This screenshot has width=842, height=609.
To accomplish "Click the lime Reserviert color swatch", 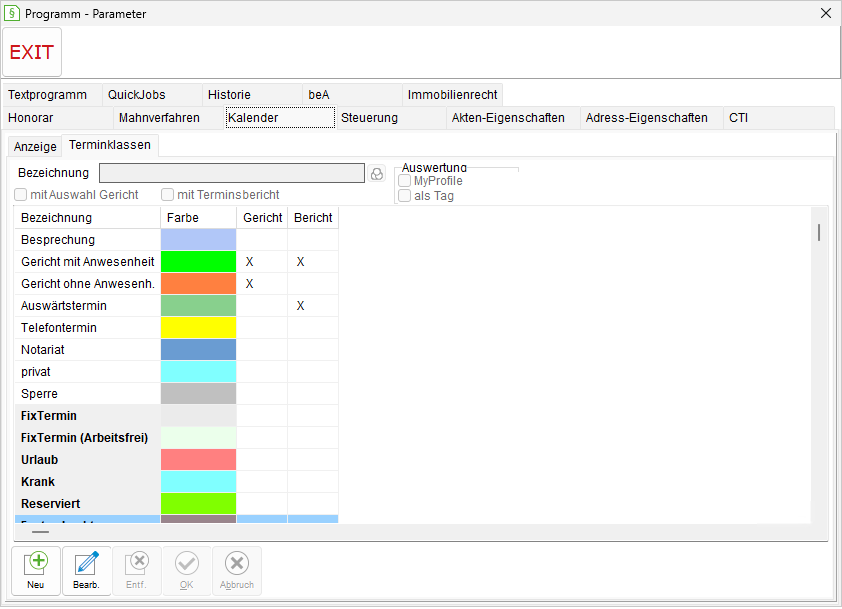I will click(198, 504).
